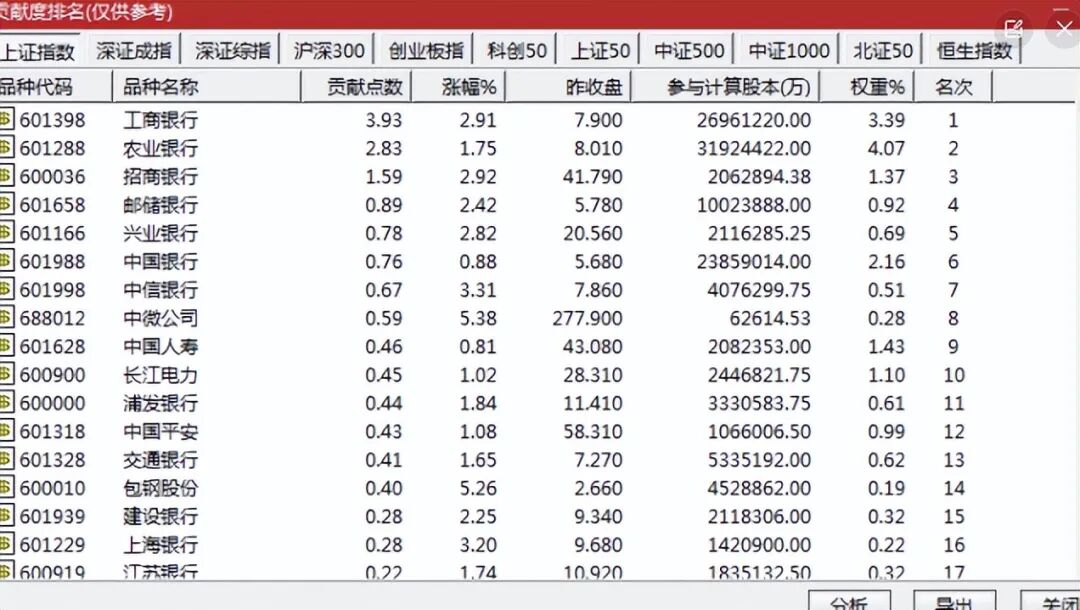Viewport: 1080px width, 610px height.
Task: Click the icon beside code 601658
Action: click(x=6, y=203)
